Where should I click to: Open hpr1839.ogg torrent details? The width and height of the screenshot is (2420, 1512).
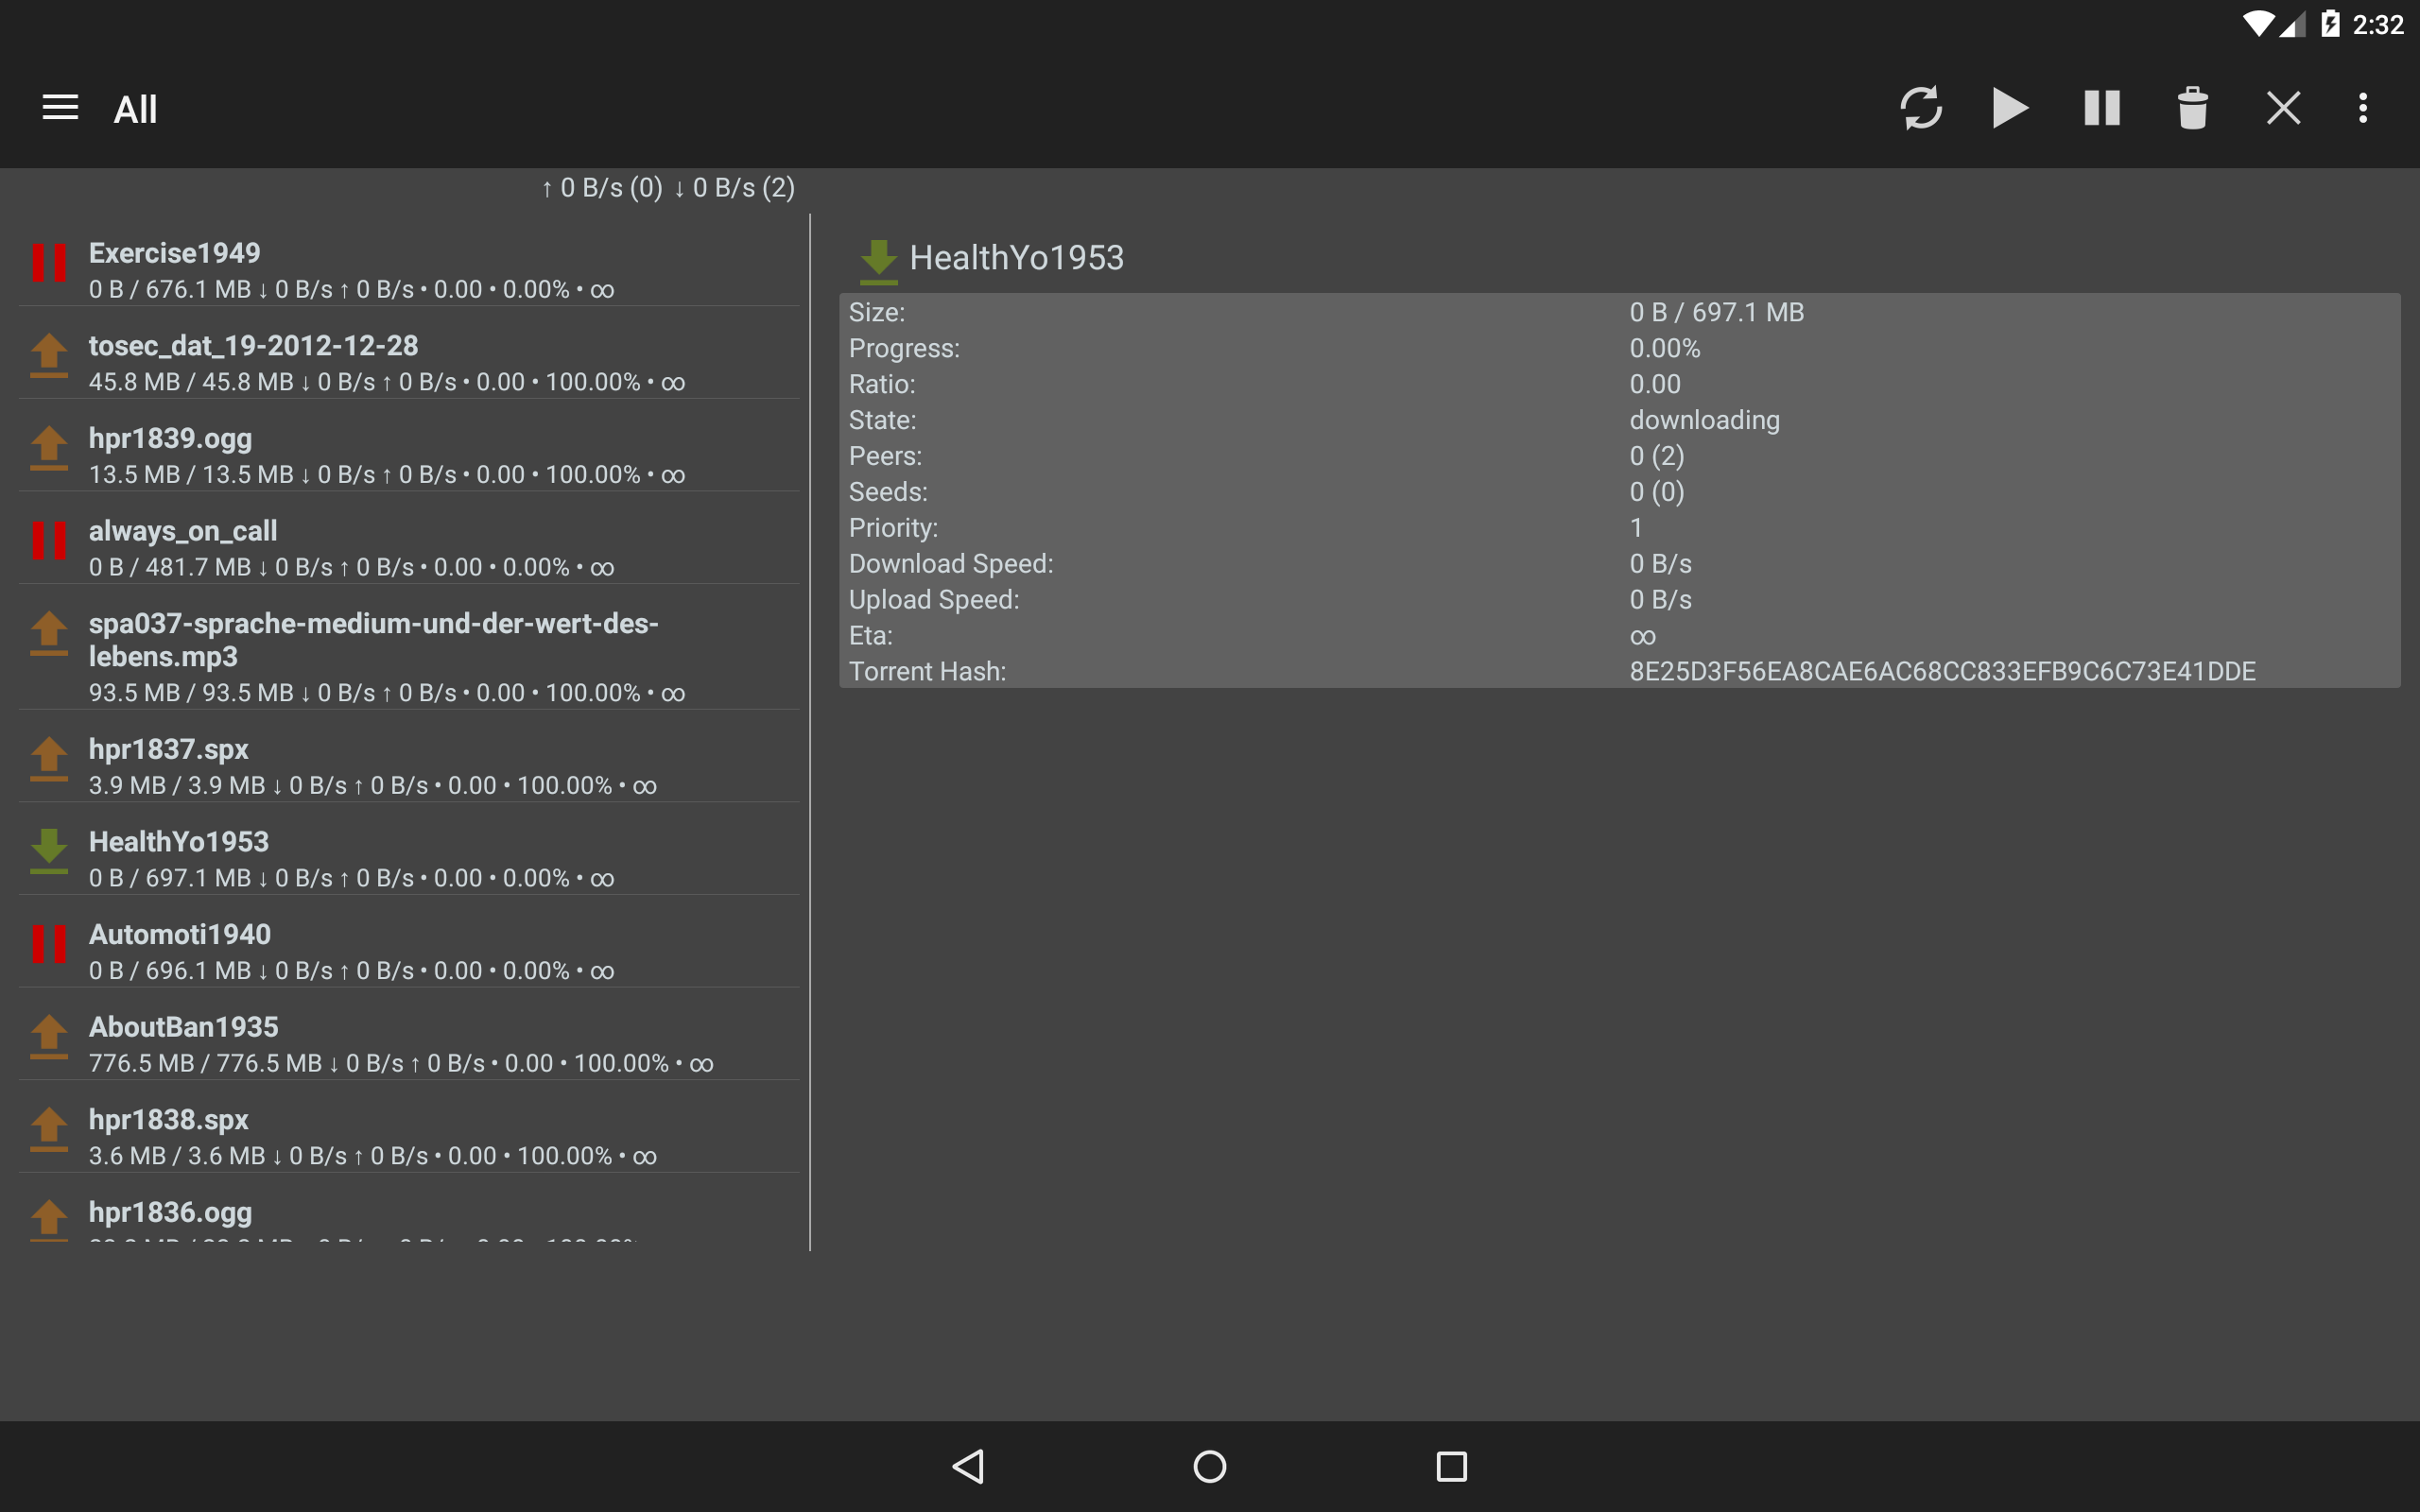(409, 455)
